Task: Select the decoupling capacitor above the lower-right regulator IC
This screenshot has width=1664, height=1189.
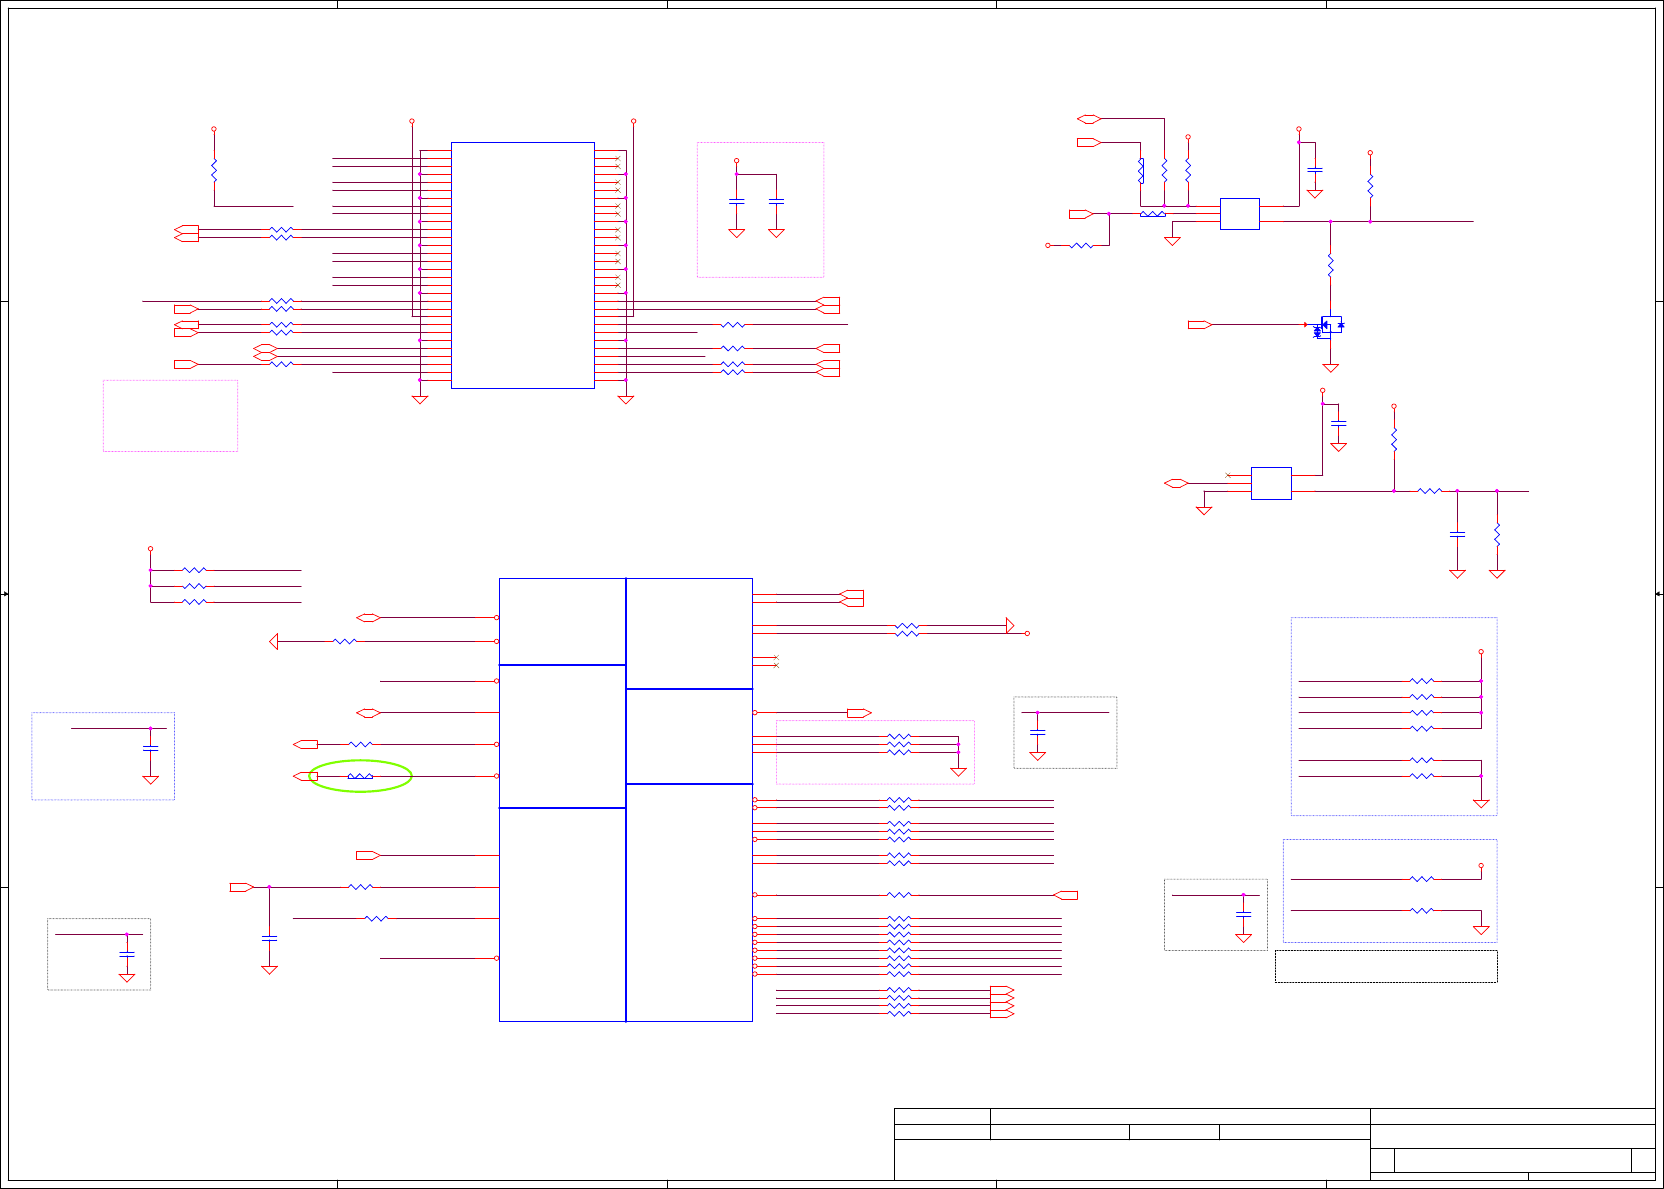Action: coord(1338,424)
